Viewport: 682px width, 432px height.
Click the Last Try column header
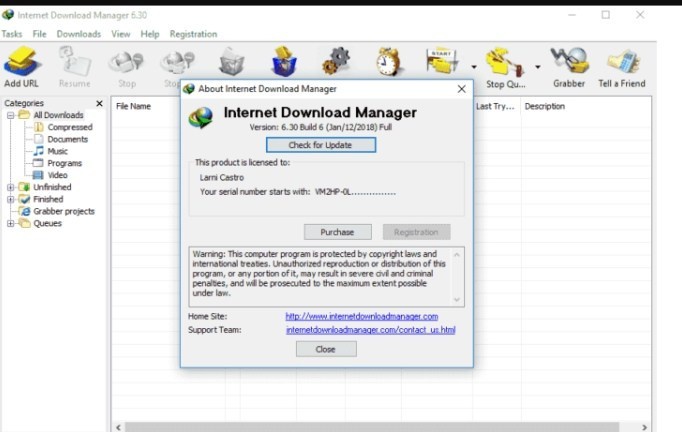(495, 107)
